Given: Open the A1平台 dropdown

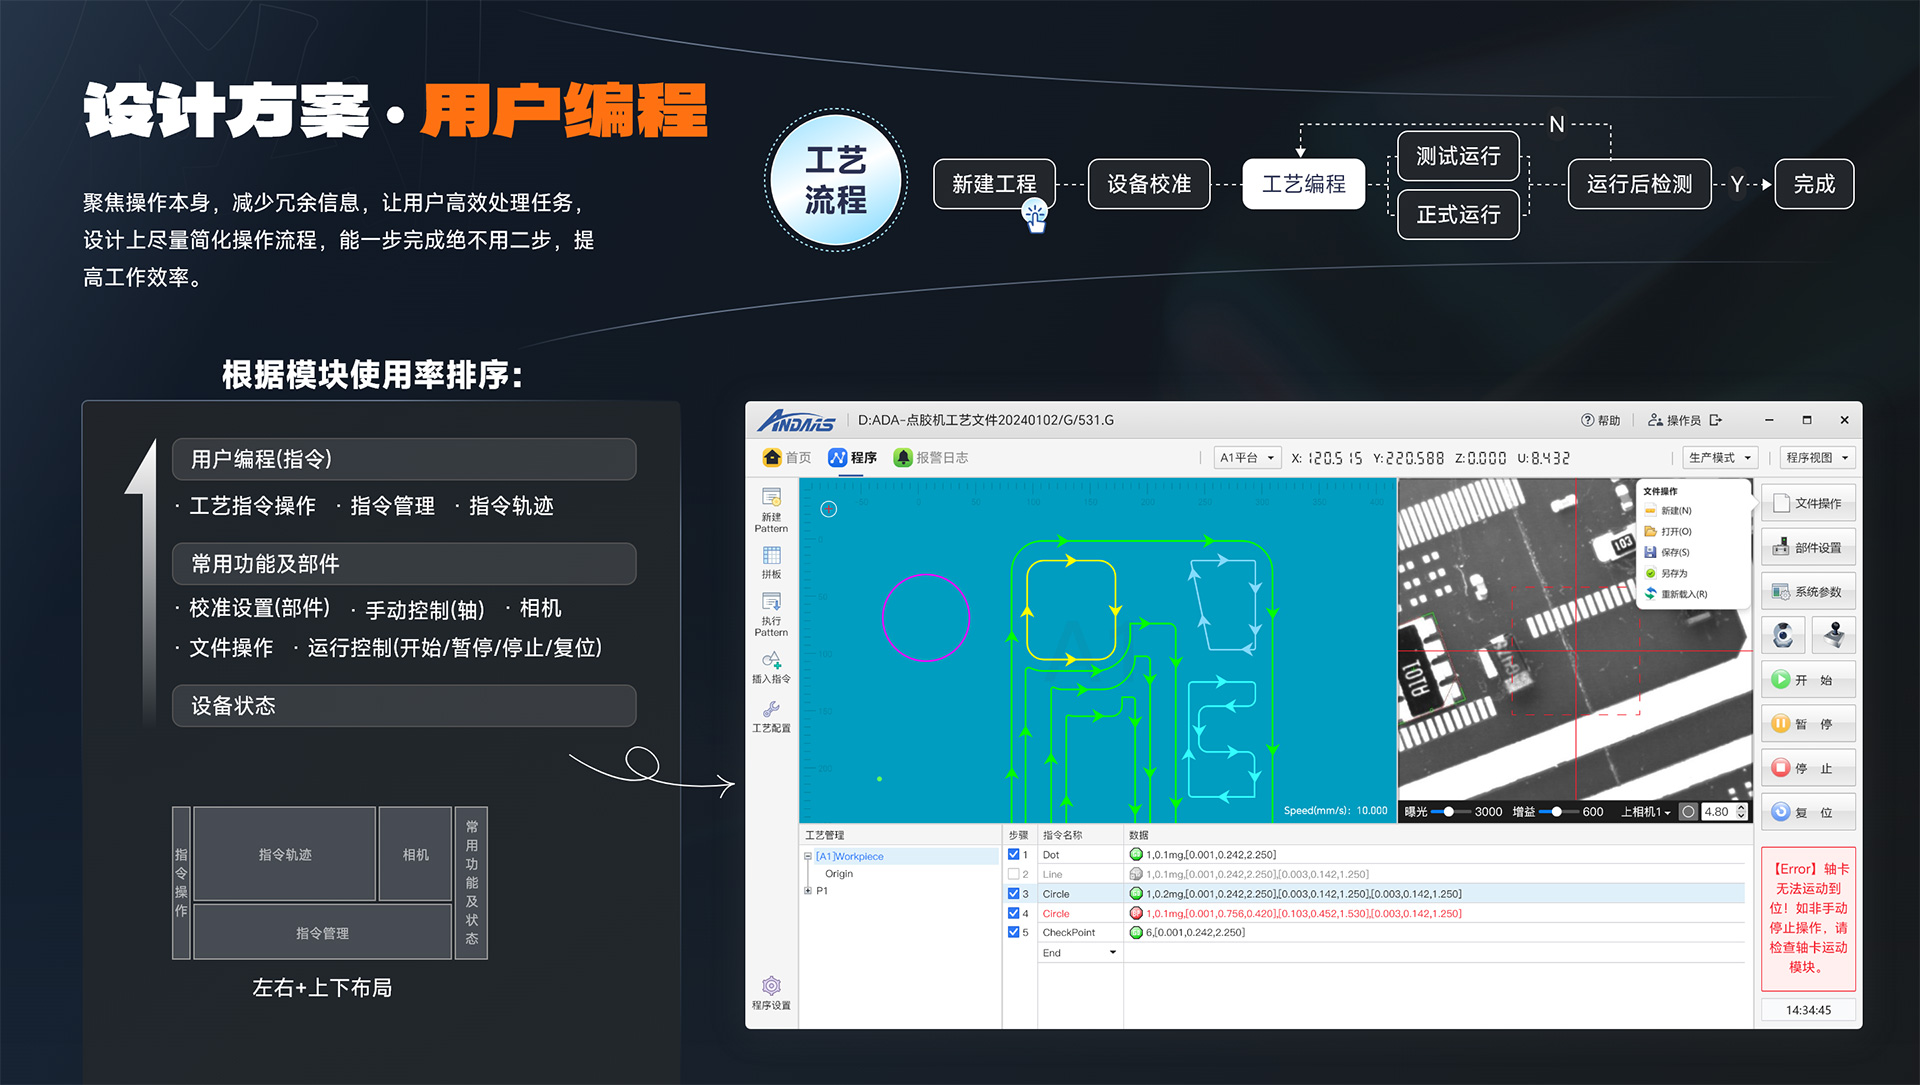Looking at the screenshot, I should tap(1246, 457).
